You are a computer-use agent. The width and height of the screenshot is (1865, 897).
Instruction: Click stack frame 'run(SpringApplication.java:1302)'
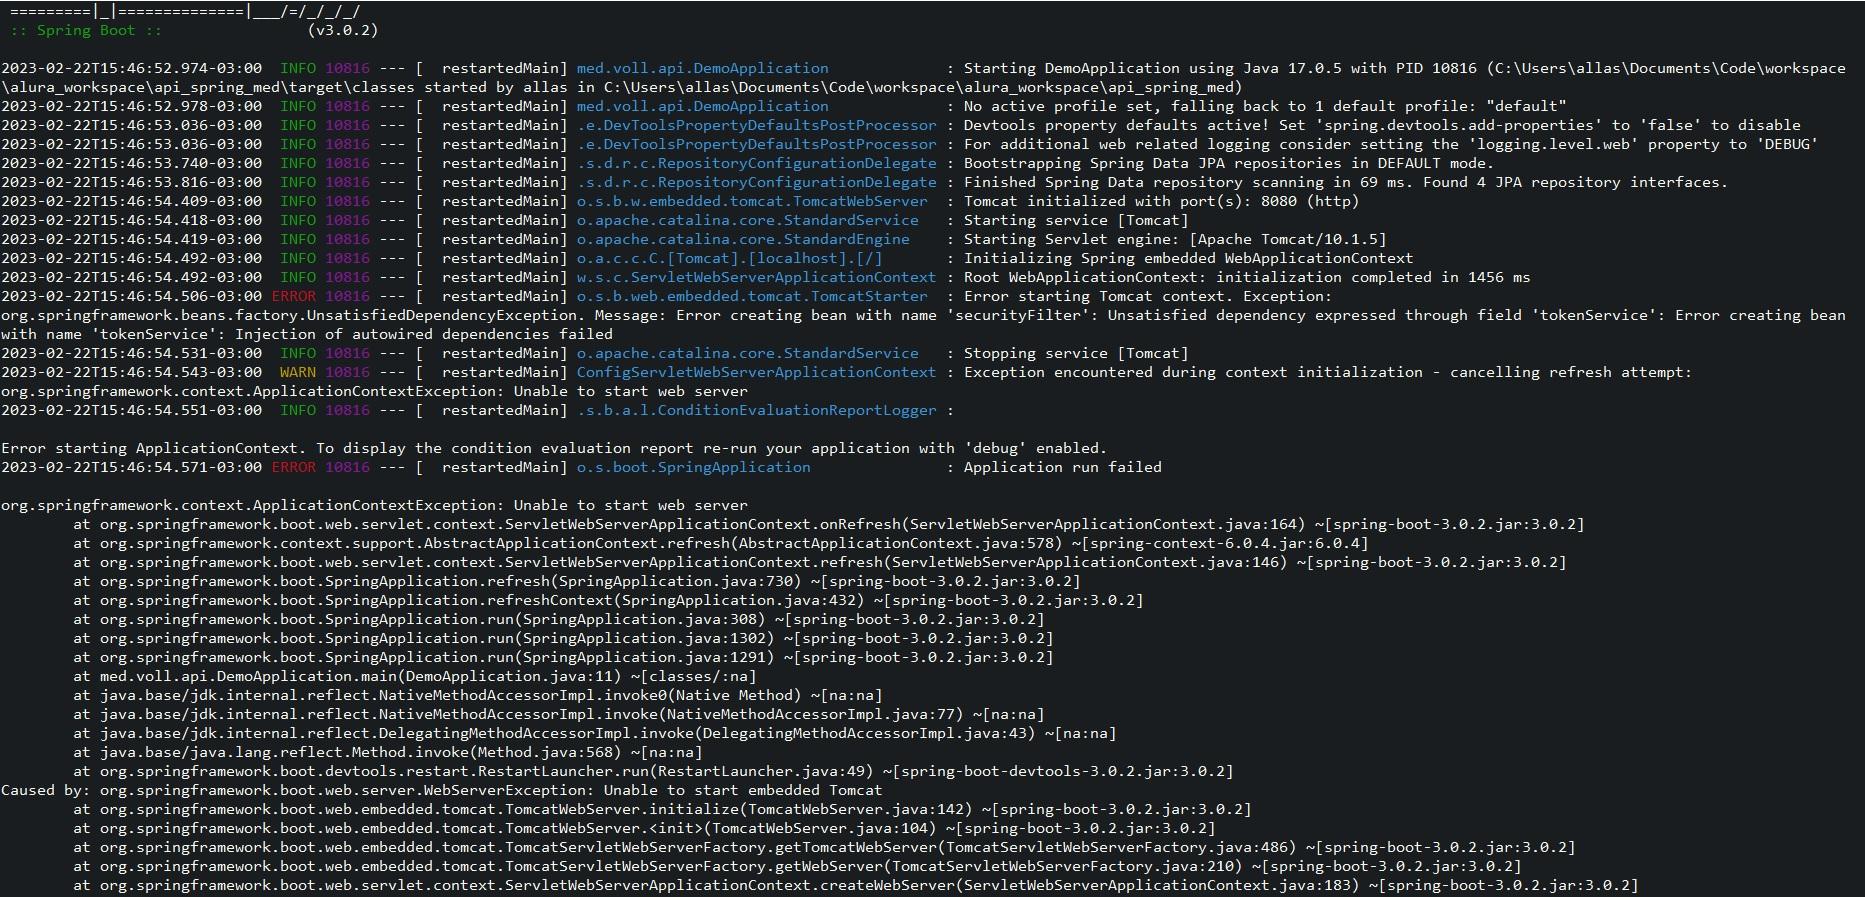click(x=563, y=638)
